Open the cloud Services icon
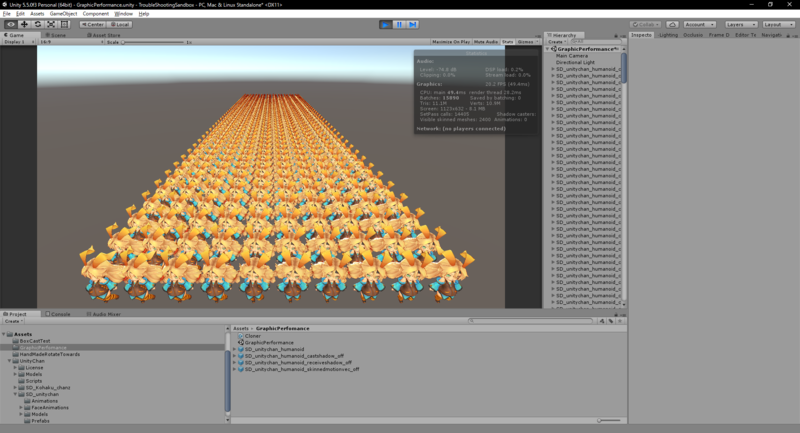Viewport: 800px width, 433px height. 672,24
